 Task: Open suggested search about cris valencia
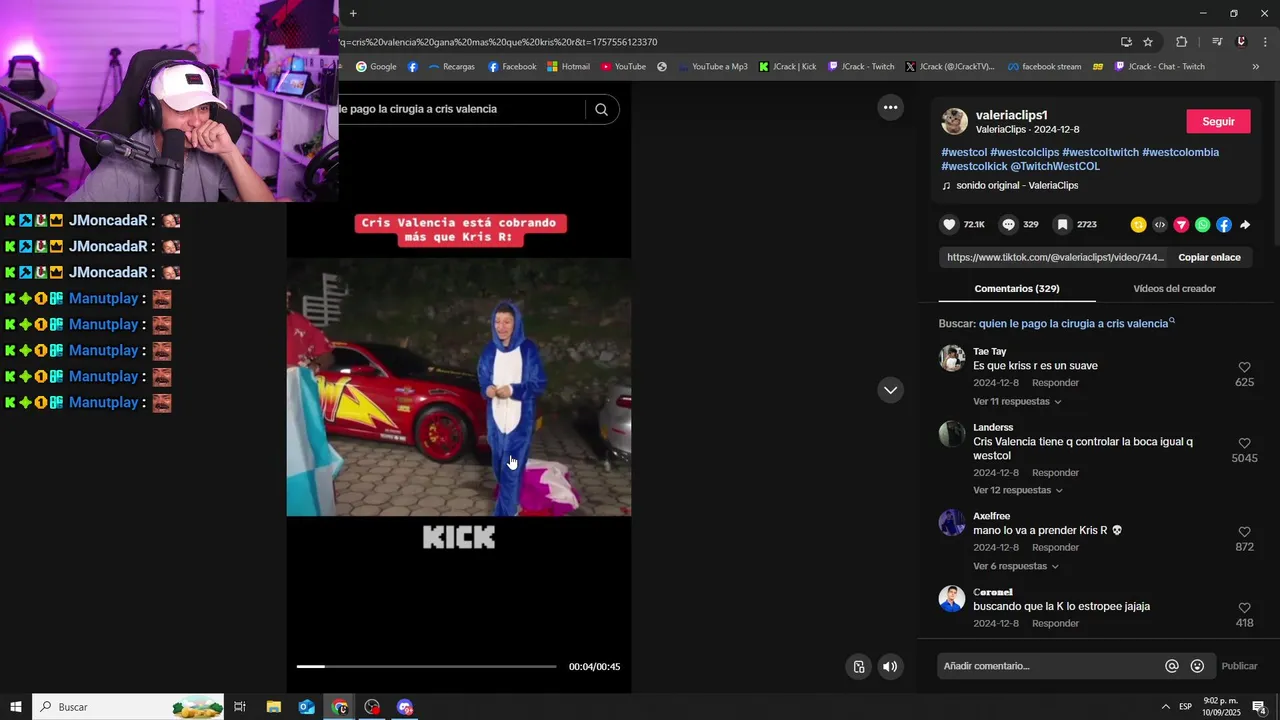[1074, 324]
